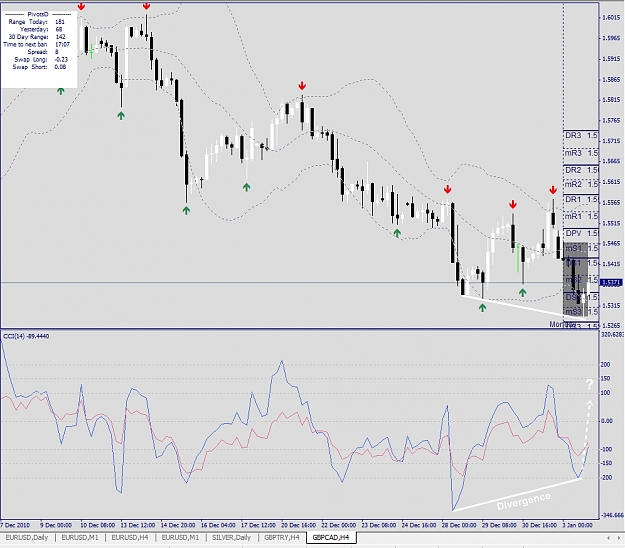The height and width of the screenshot is (548, 625).
Task: Click the -200 level on CCI scale
Action: tap(606, 477)
